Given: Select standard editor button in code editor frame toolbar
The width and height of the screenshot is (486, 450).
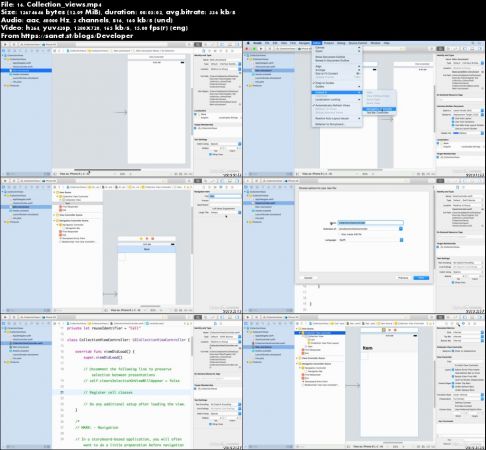Looking at the screenshot, I should tap(198, 317).
